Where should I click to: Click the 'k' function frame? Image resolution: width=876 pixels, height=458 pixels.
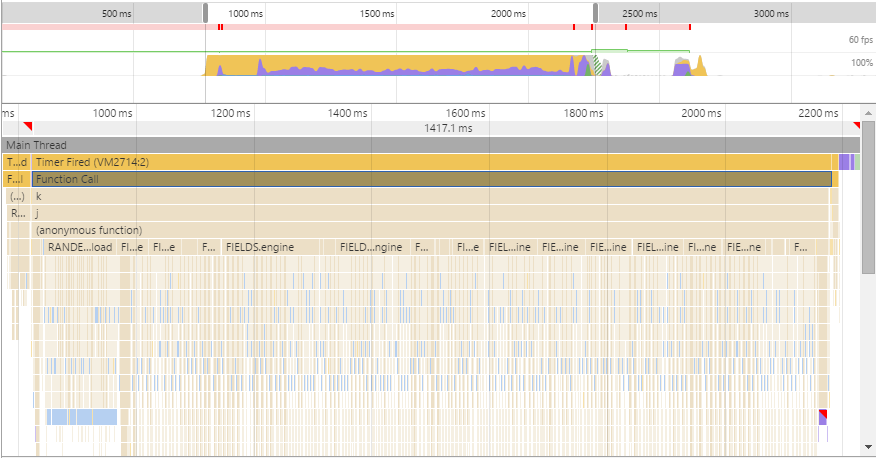[430, 196]
